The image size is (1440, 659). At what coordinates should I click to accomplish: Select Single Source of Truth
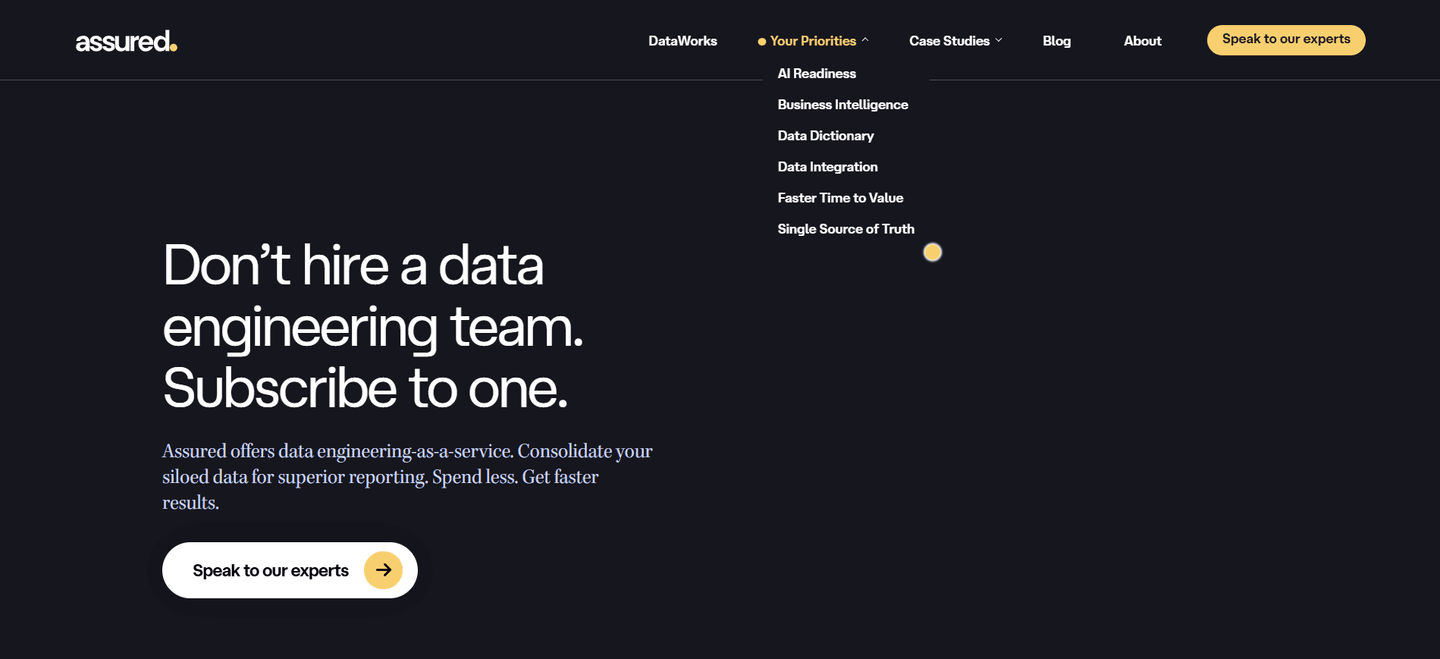pos(846,228)
